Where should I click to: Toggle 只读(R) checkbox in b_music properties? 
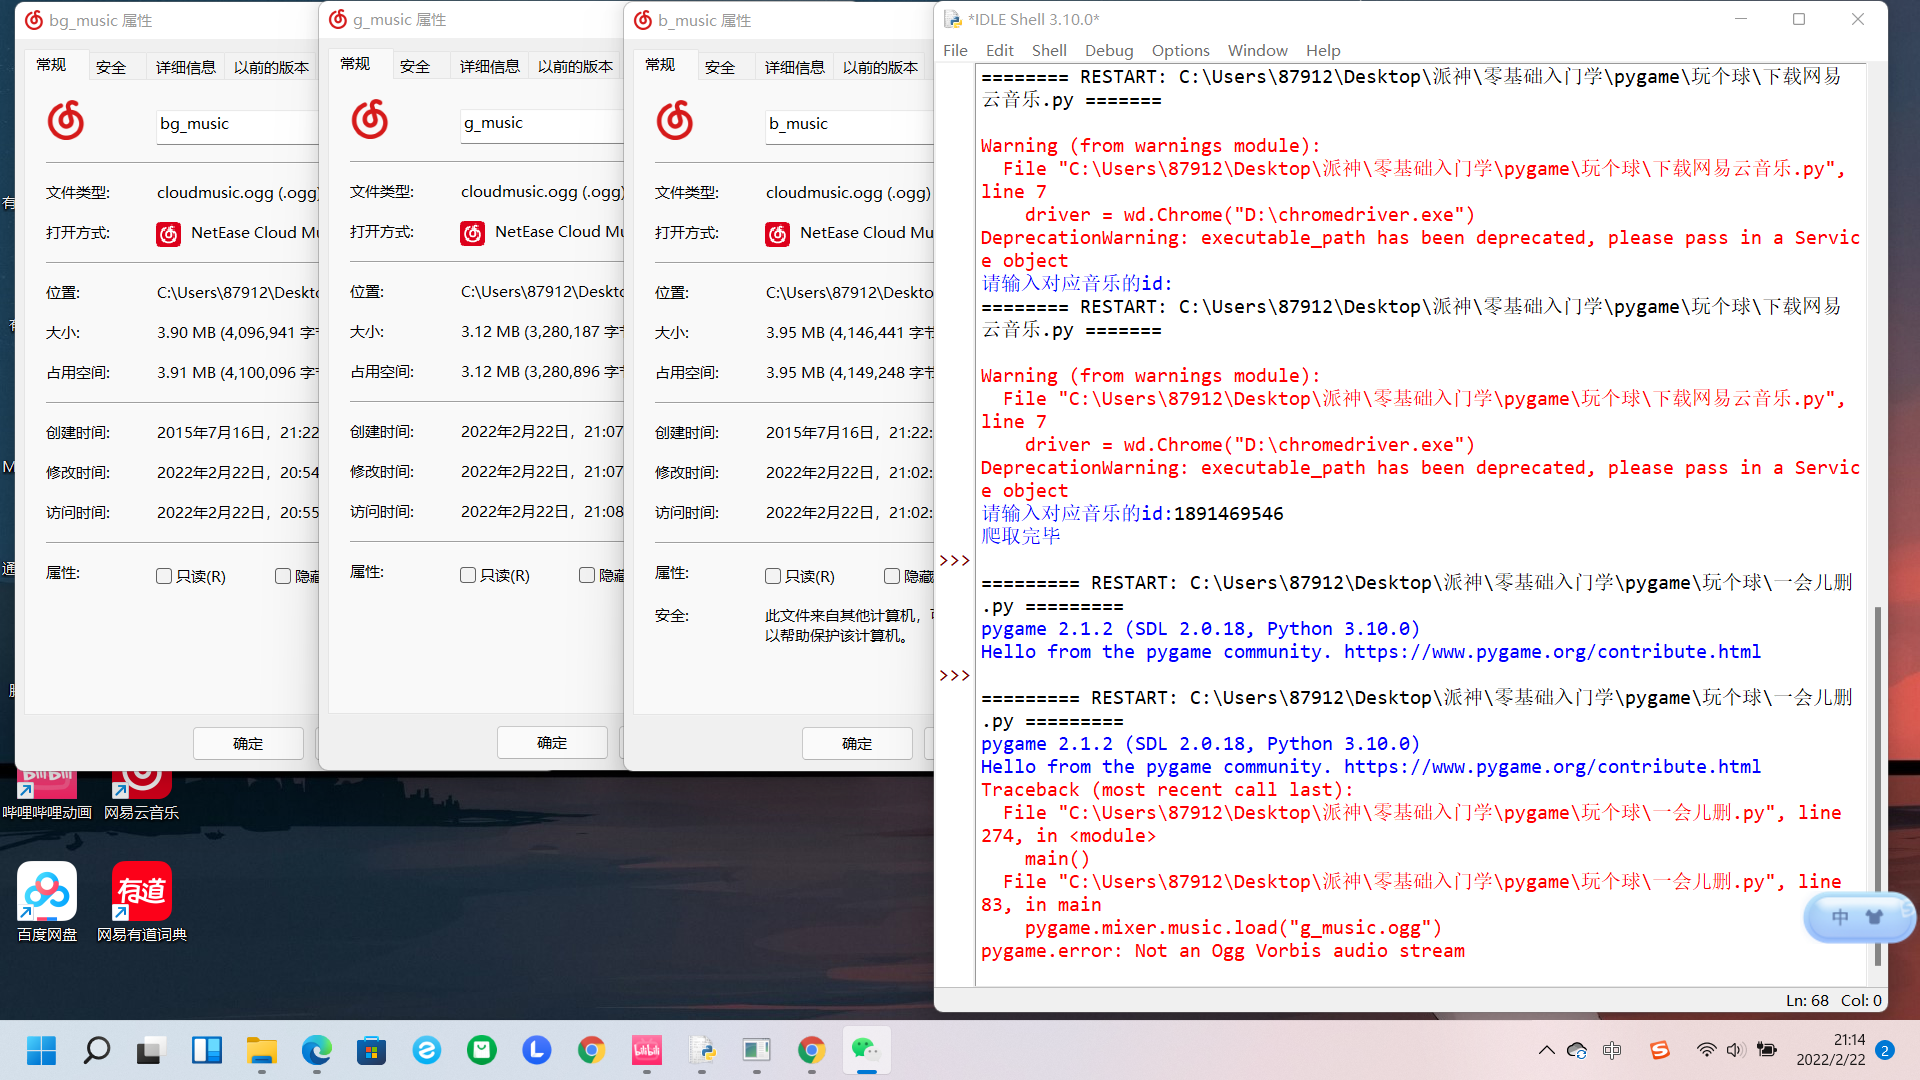tap(773, 576)
